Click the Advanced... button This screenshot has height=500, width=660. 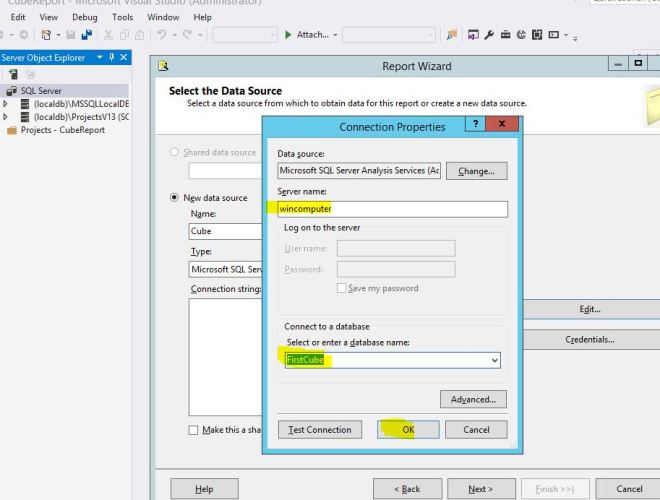coord(472,399)
